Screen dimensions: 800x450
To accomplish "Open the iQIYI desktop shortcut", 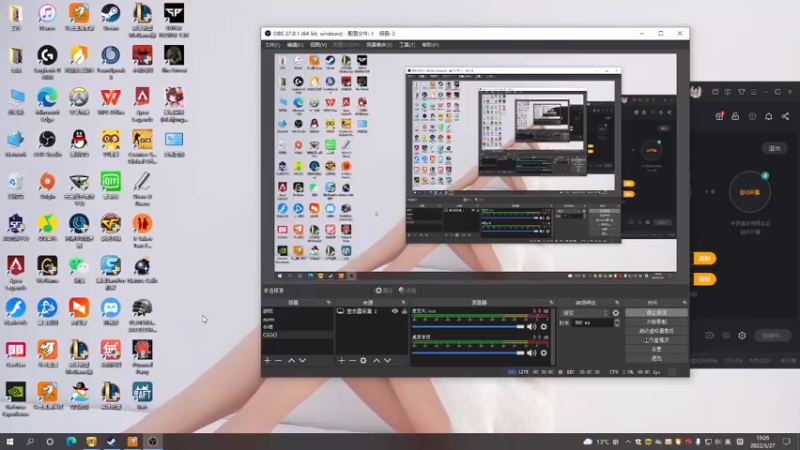I will click(x=111, y=185).
